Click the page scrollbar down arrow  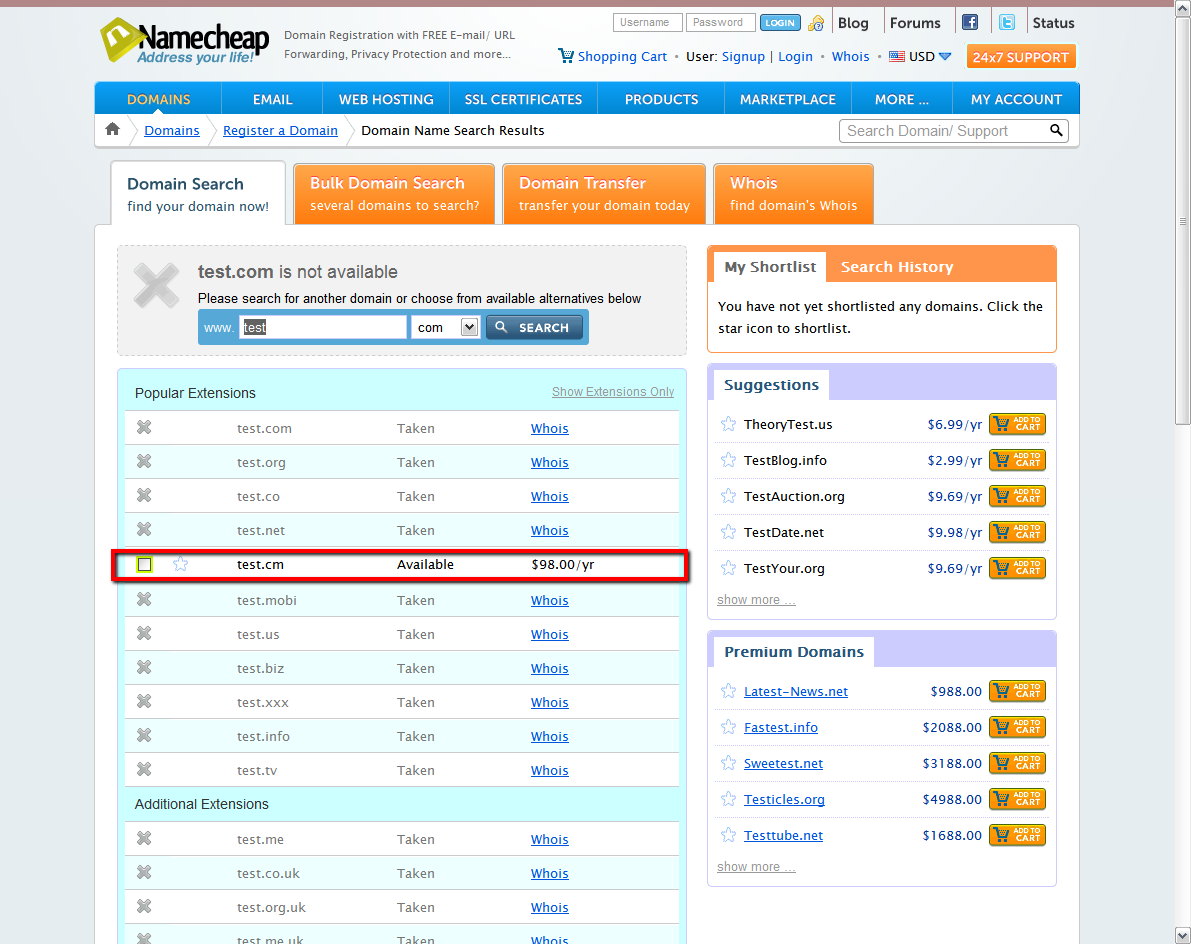[x=1183, y=935]
